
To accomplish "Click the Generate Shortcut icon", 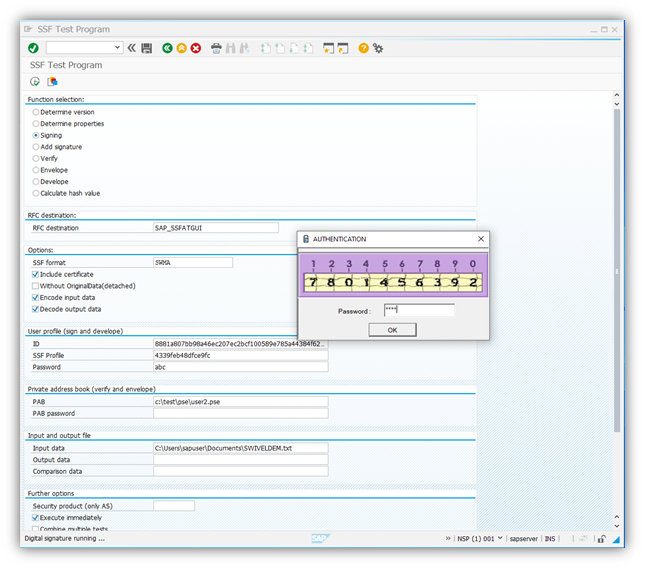I will pos(343,48).
